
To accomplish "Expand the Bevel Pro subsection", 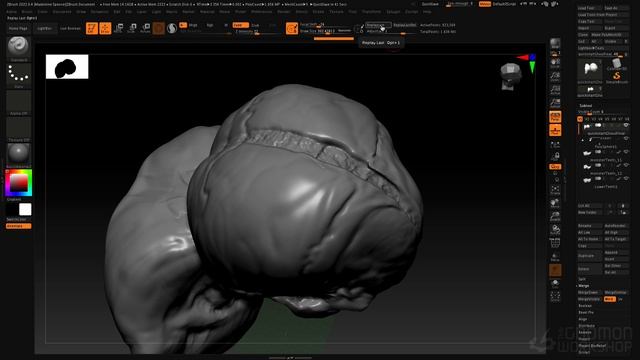I will 586,312.
